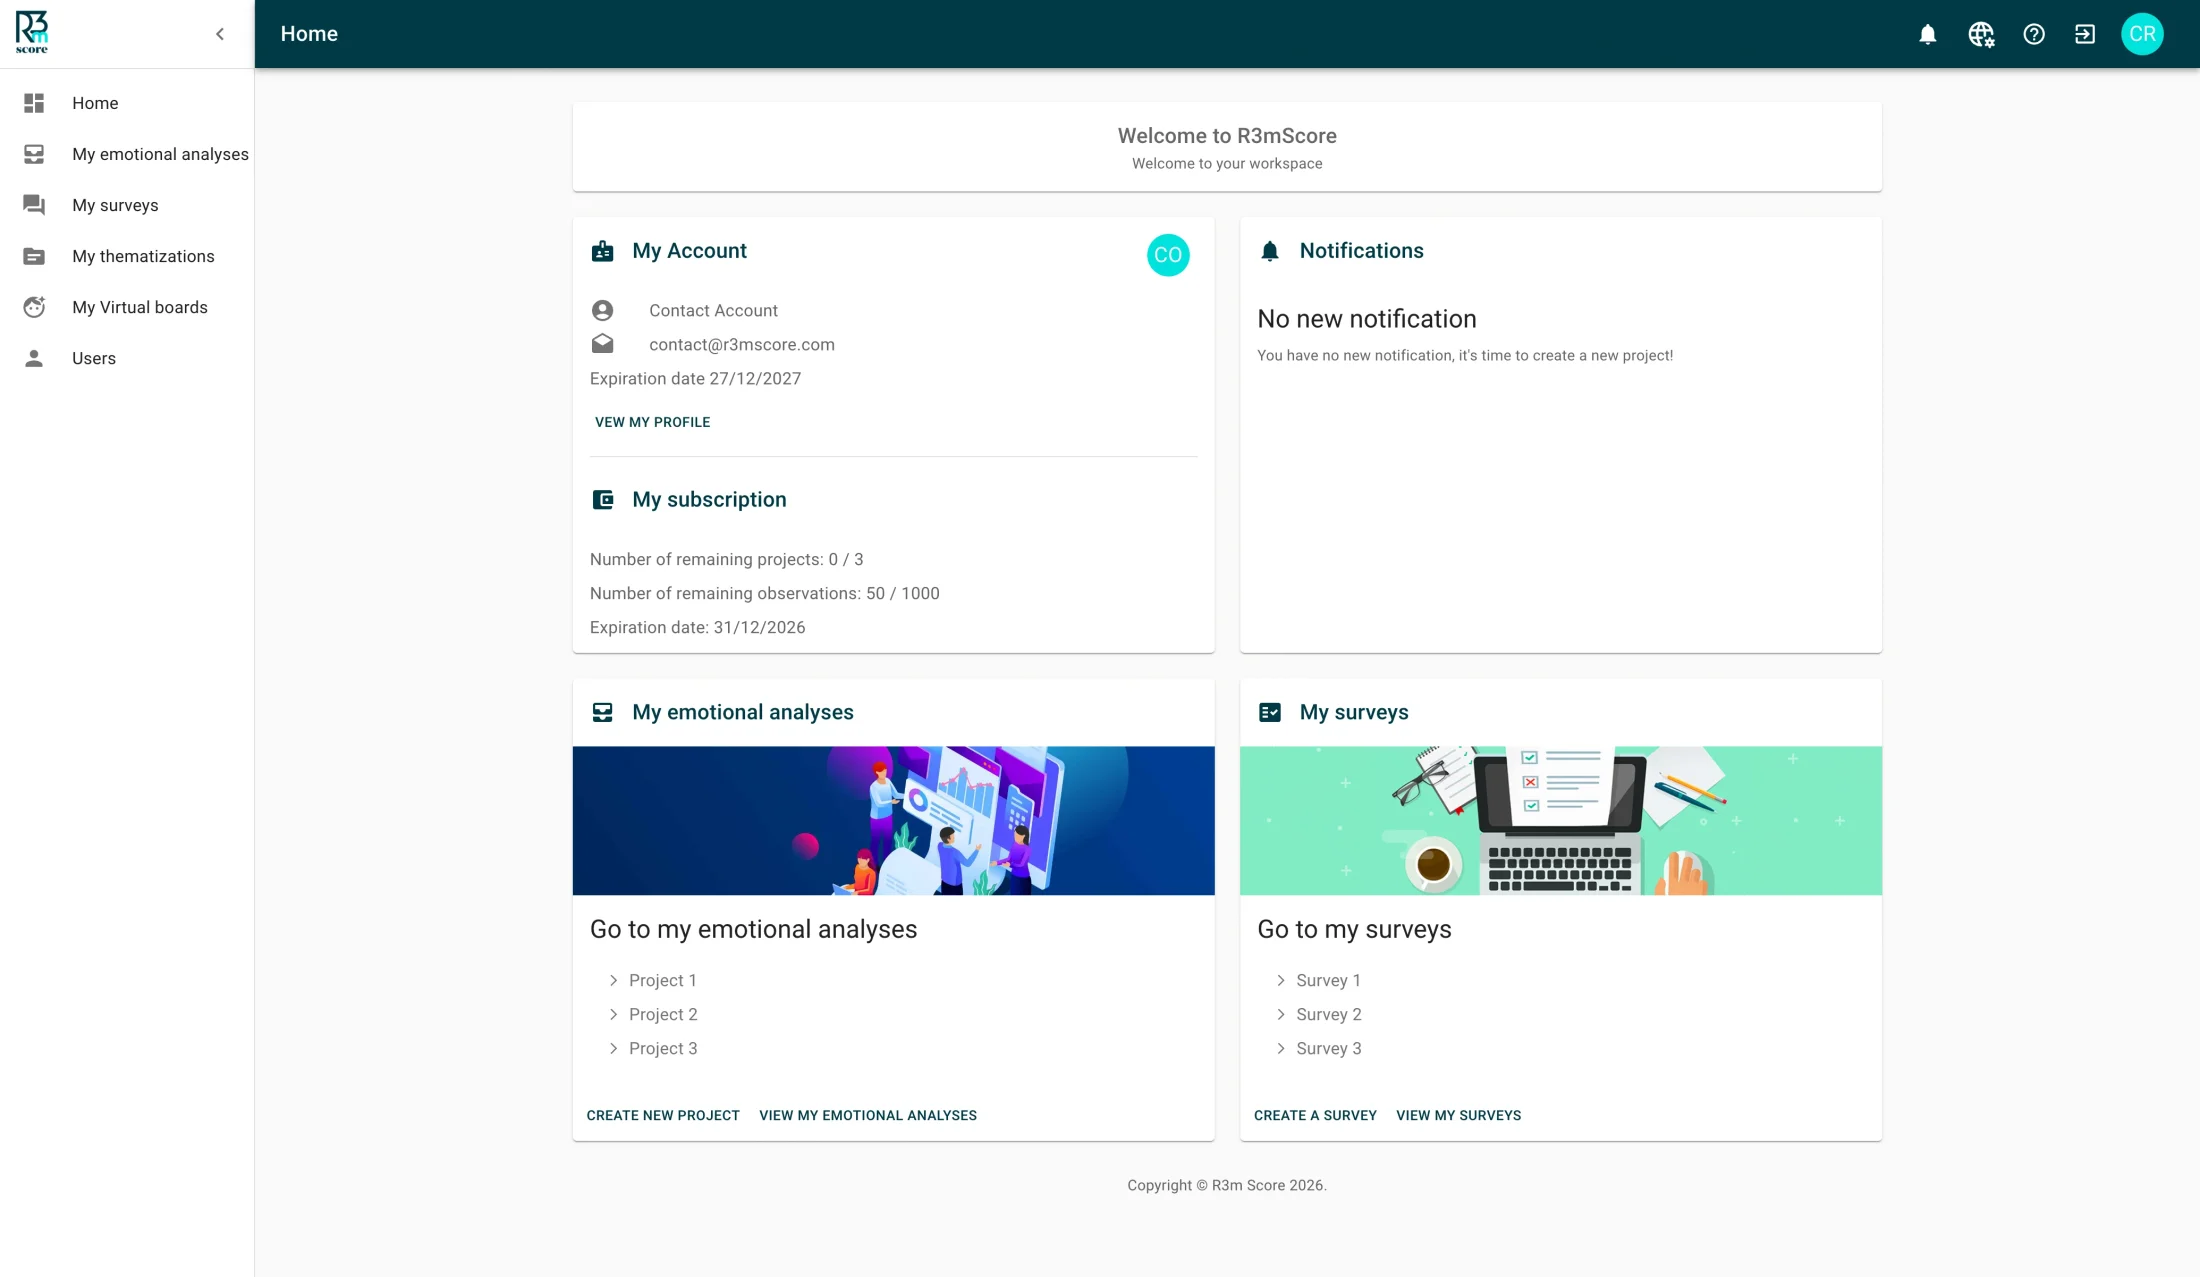Expand the Project 3 chevron
Screen dimensions: 2200x1277
click(613, 1049)
